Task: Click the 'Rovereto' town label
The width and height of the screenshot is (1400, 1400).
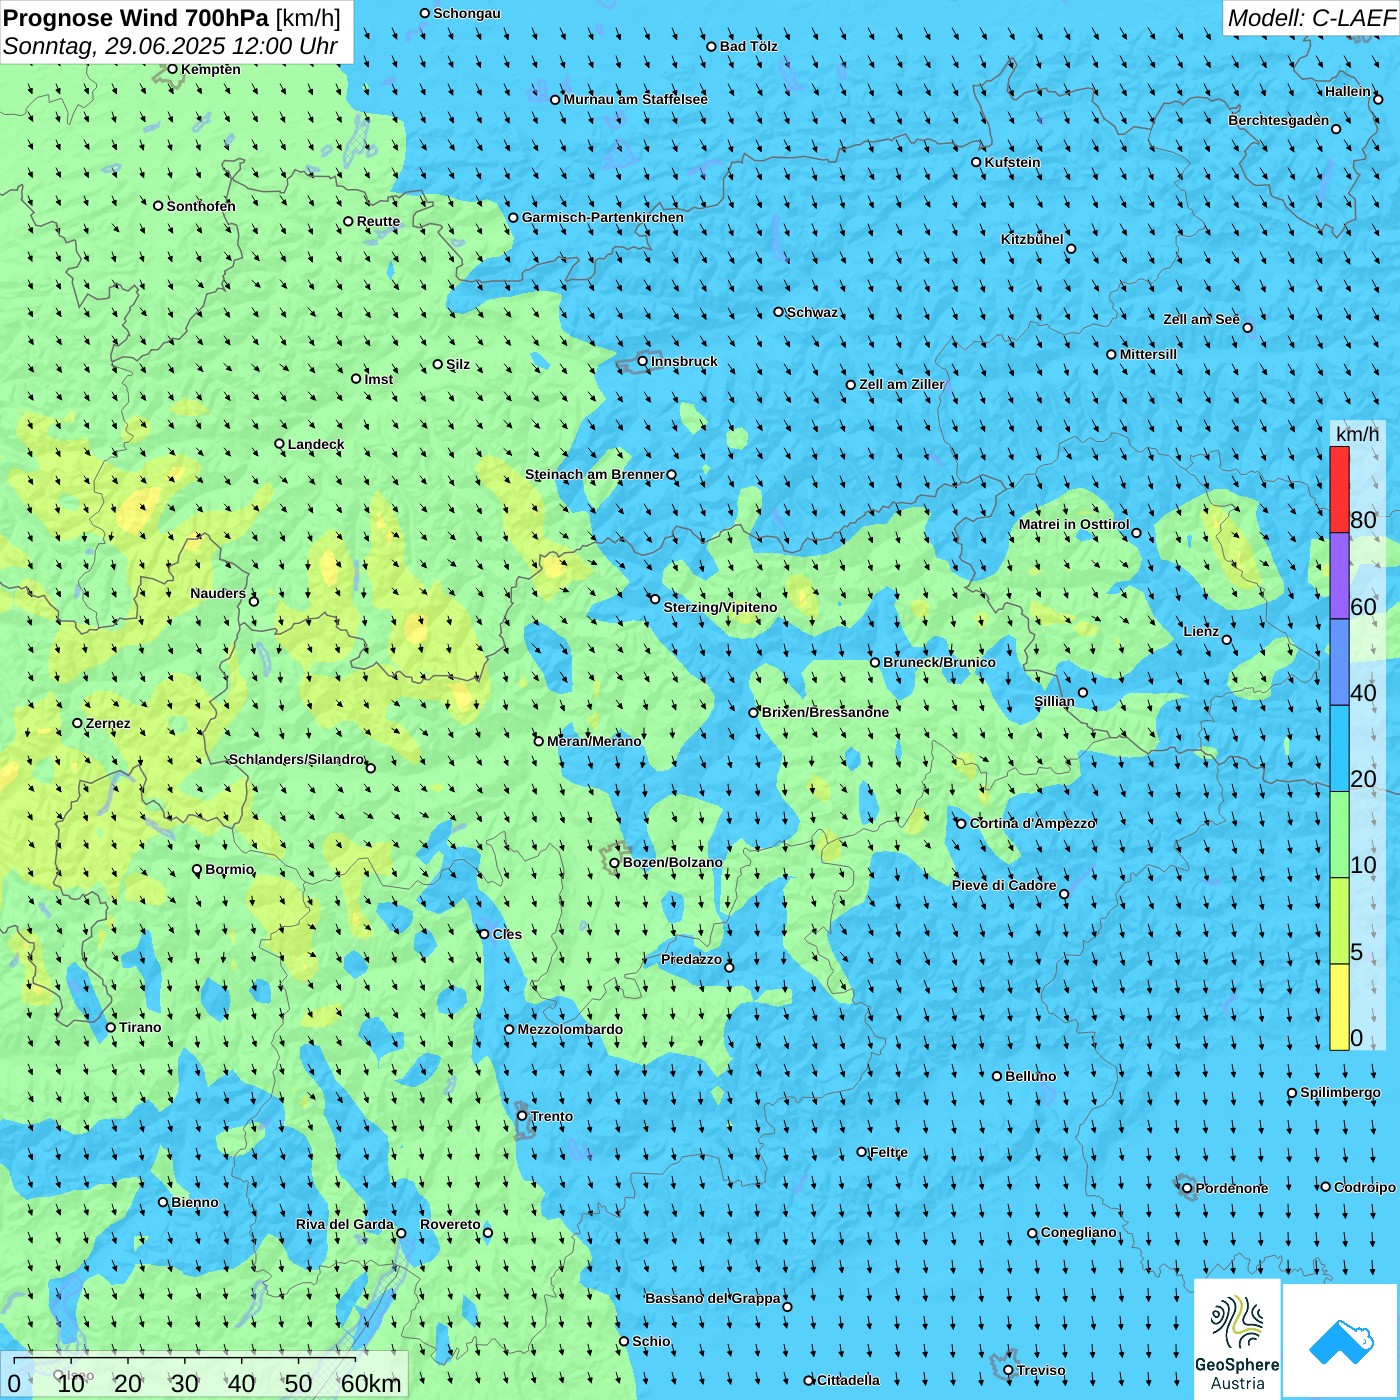Action: pos(450,1224)
